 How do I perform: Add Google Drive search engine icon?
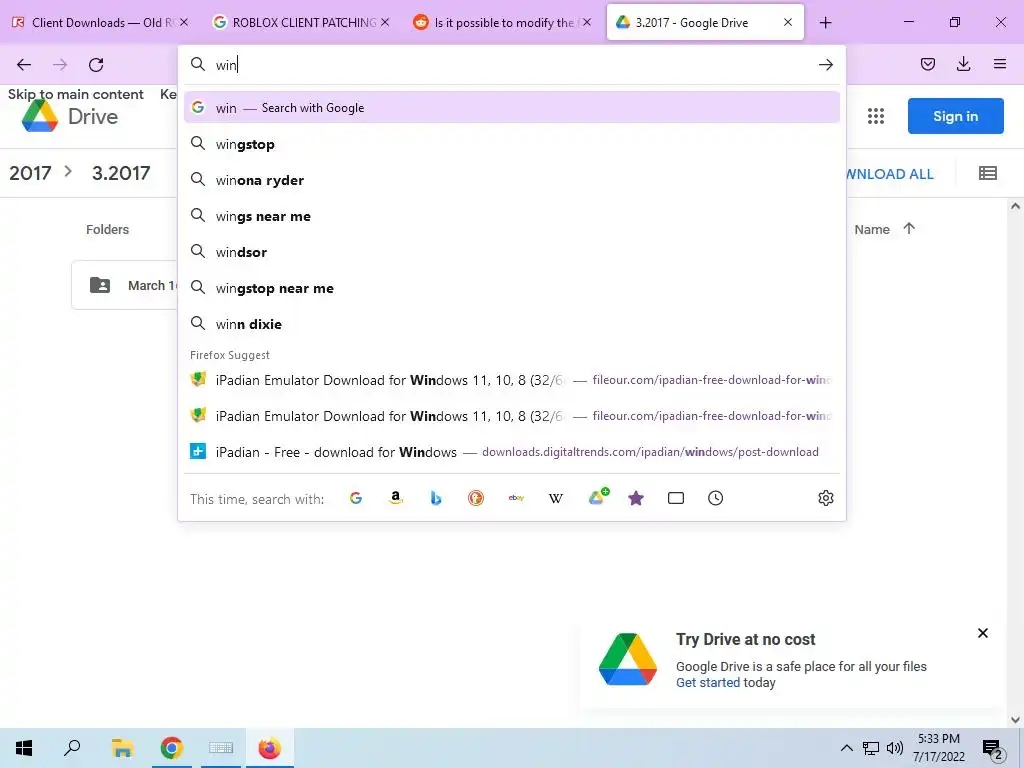(x=598, y=497)
